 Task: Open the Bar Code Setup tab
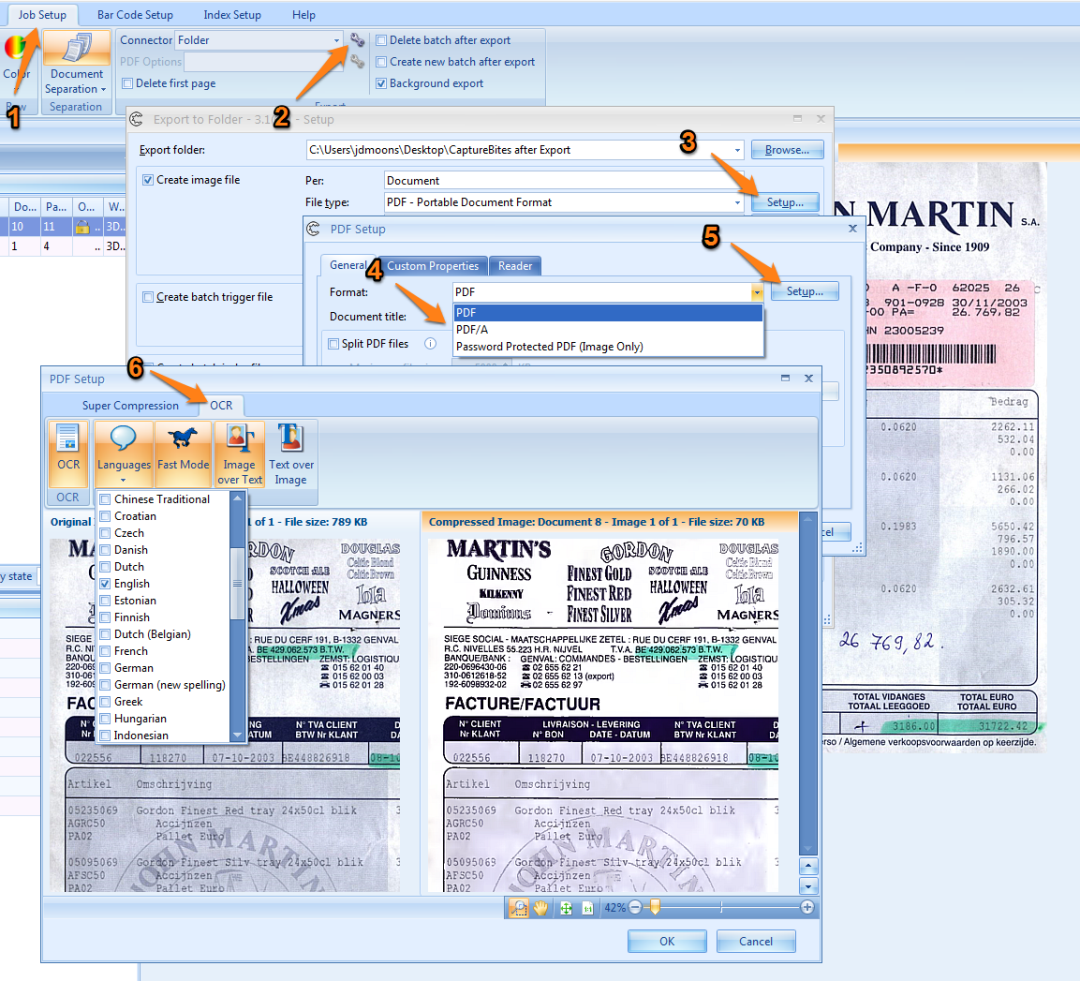coord(135,14)
